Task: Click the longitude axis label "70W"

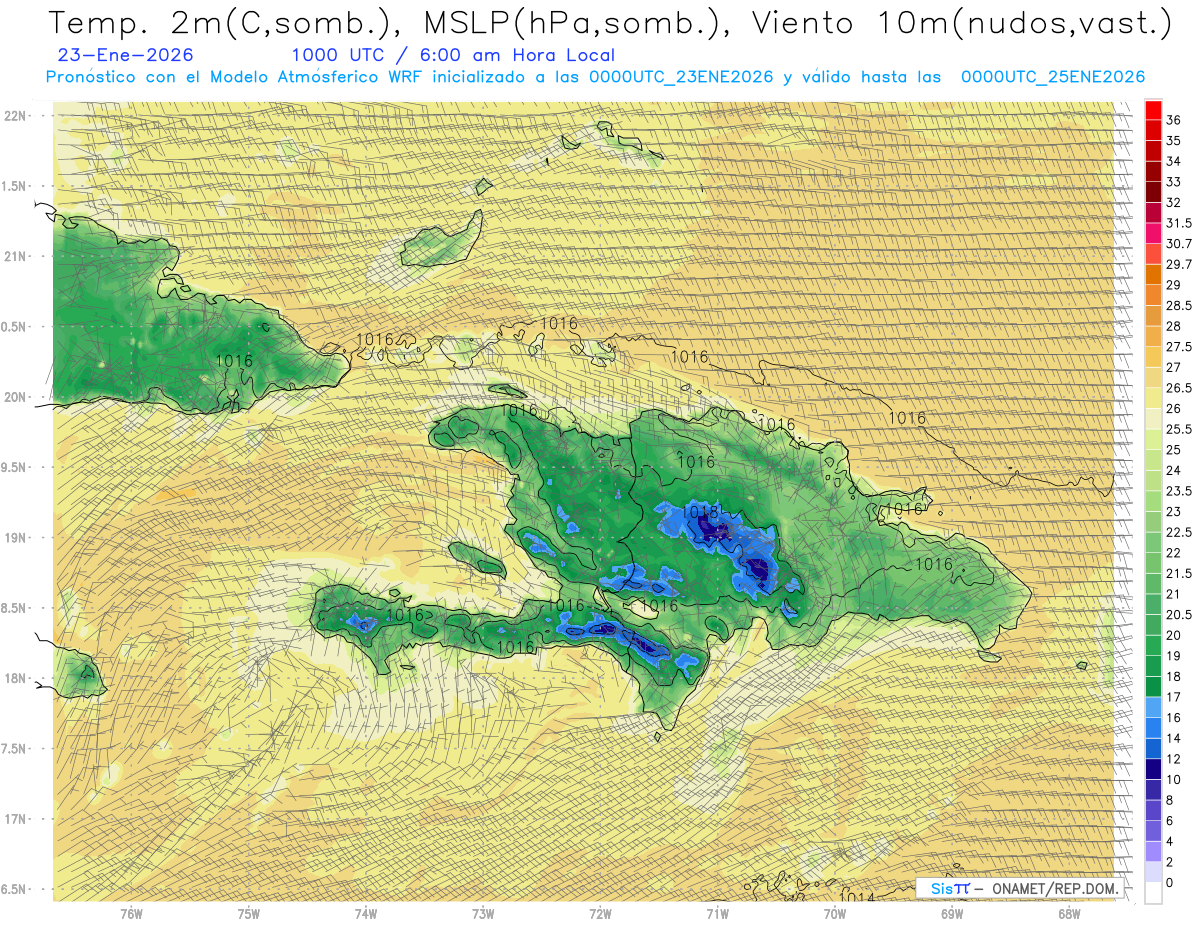Action: click(x=835, y=914)
